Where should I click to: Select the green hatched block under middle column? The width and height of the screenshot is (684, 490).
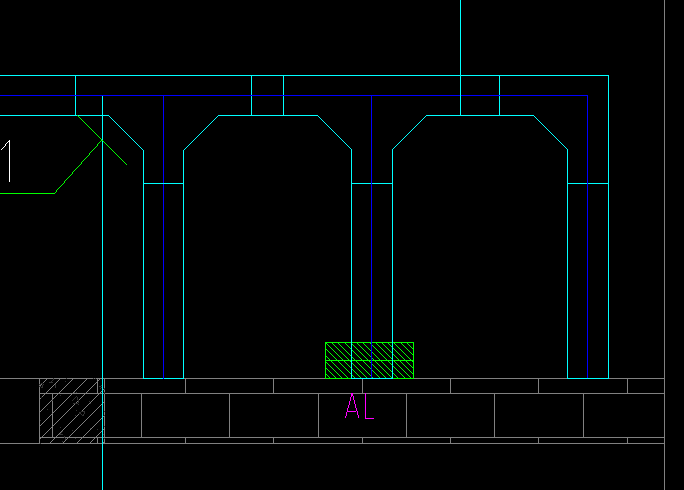(369, 360)
